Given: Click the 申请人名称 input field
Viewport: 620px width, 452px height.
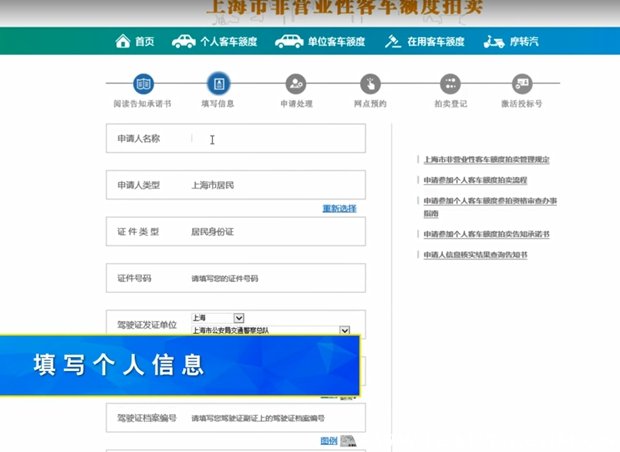Looking at the screenshot, I should point(275,139).
